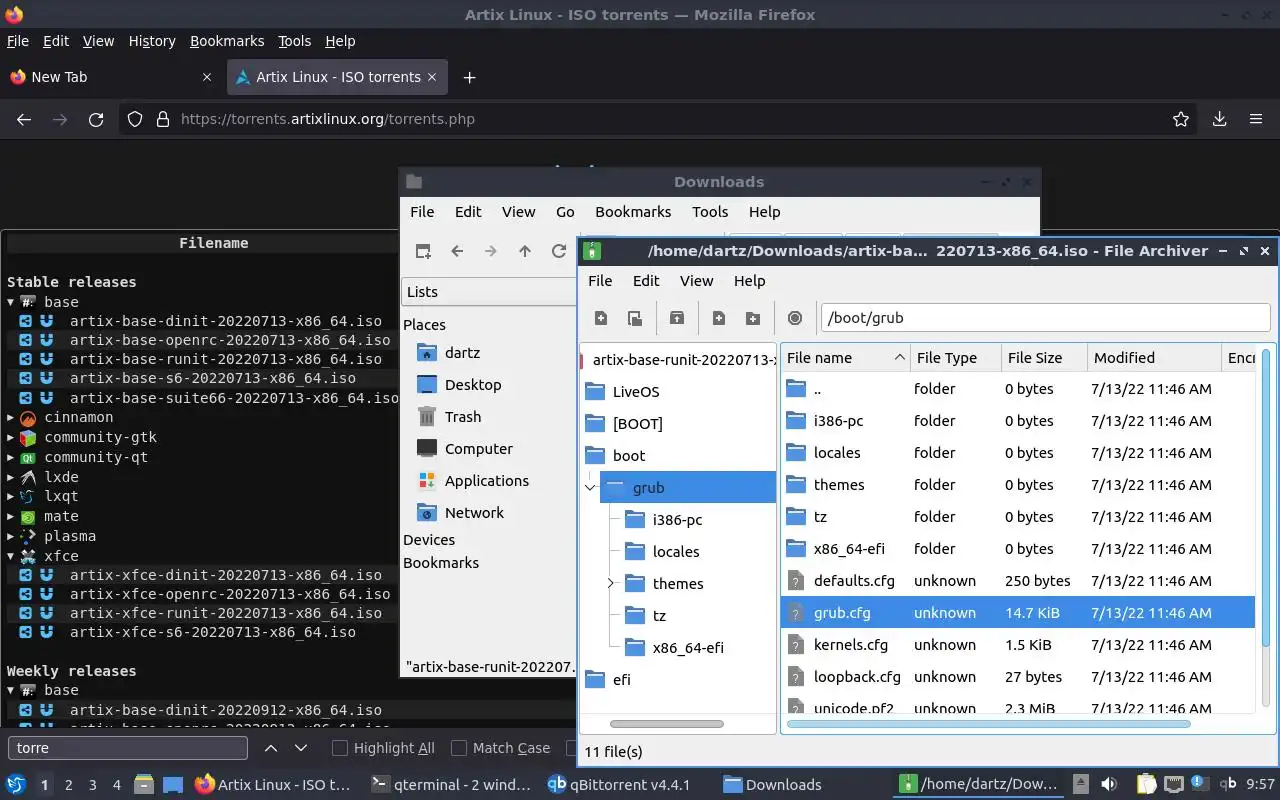Switch to qterminal in taskbar
The image size is (1280, 800).
point(452,784)
